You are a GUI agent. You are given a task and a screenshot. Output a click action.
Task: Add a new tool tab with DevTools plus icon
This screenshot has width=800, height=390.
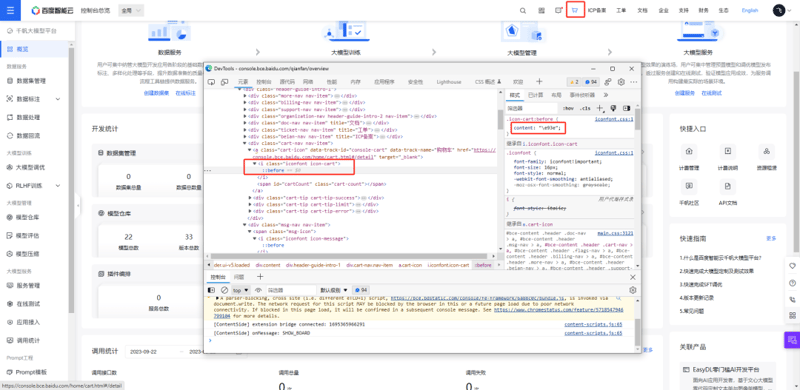[x=539, y=82]
